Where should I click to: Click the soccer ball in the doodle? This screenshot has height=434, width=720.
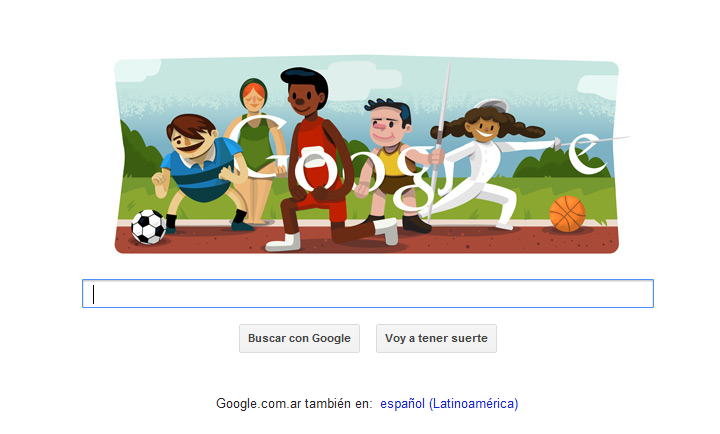click(148, 227)
